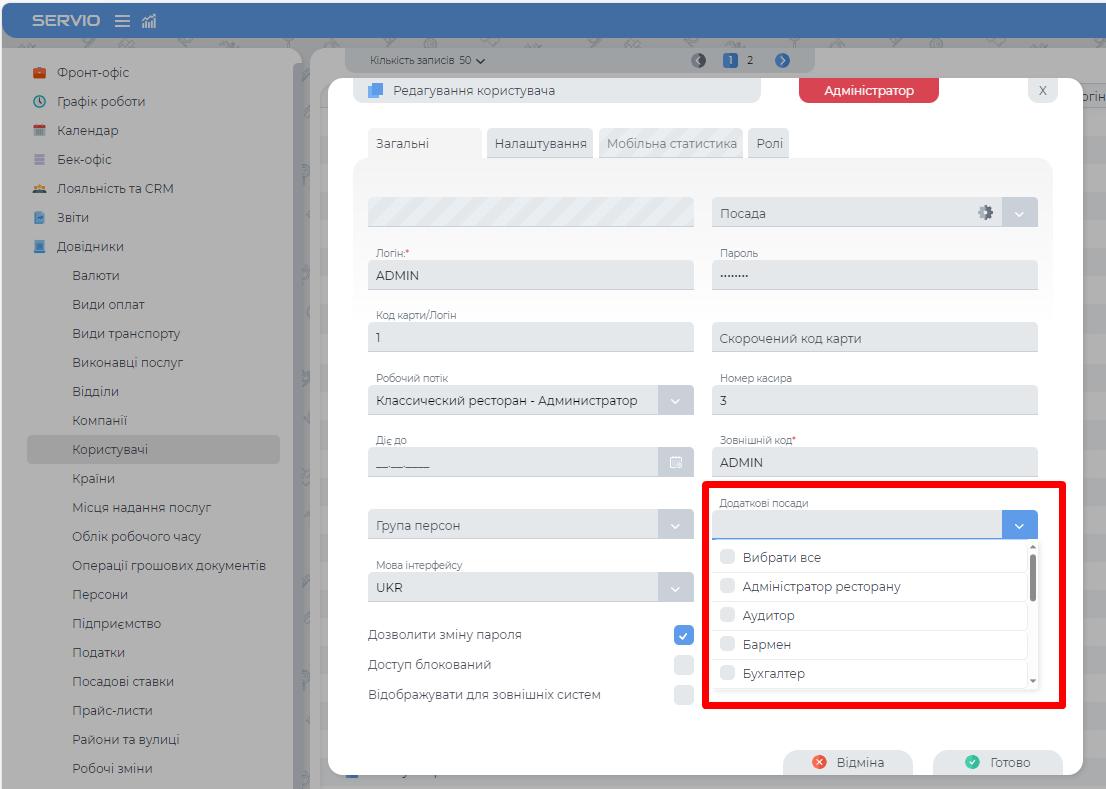This screenshot has width=1106, height=789.
Task: Disable Дозволити зміну пароля checkbox
Action: [x=683, y=635]
